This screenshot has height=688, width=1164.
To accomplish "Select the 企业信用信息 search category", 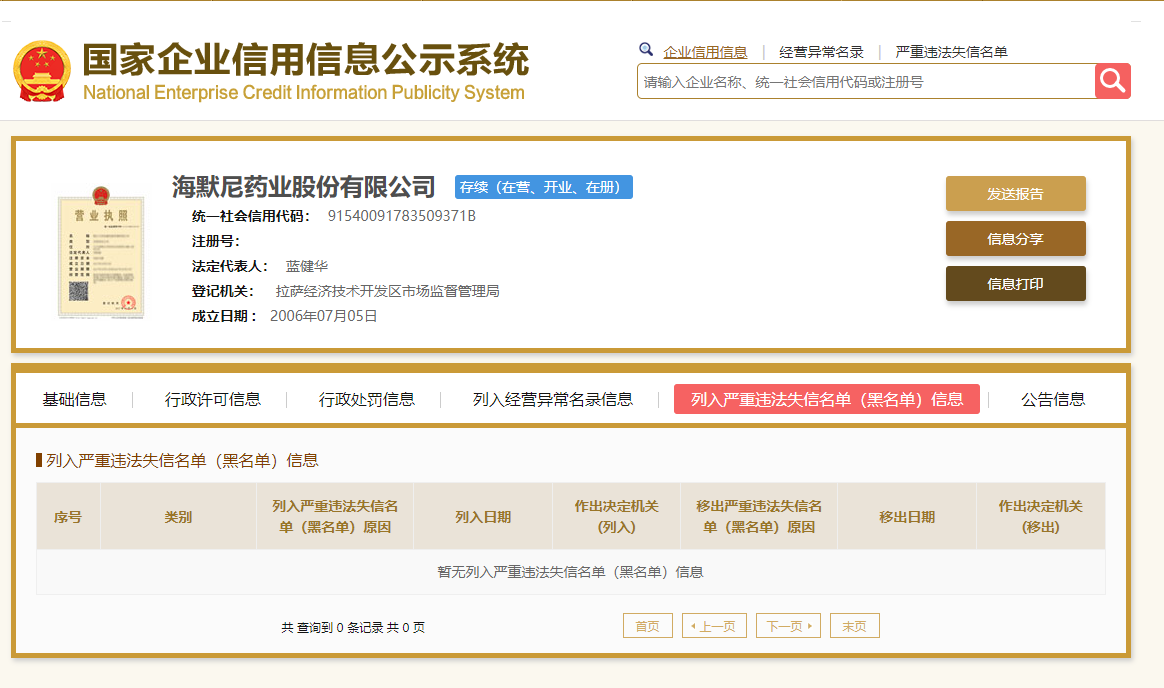I will [705, 52].
